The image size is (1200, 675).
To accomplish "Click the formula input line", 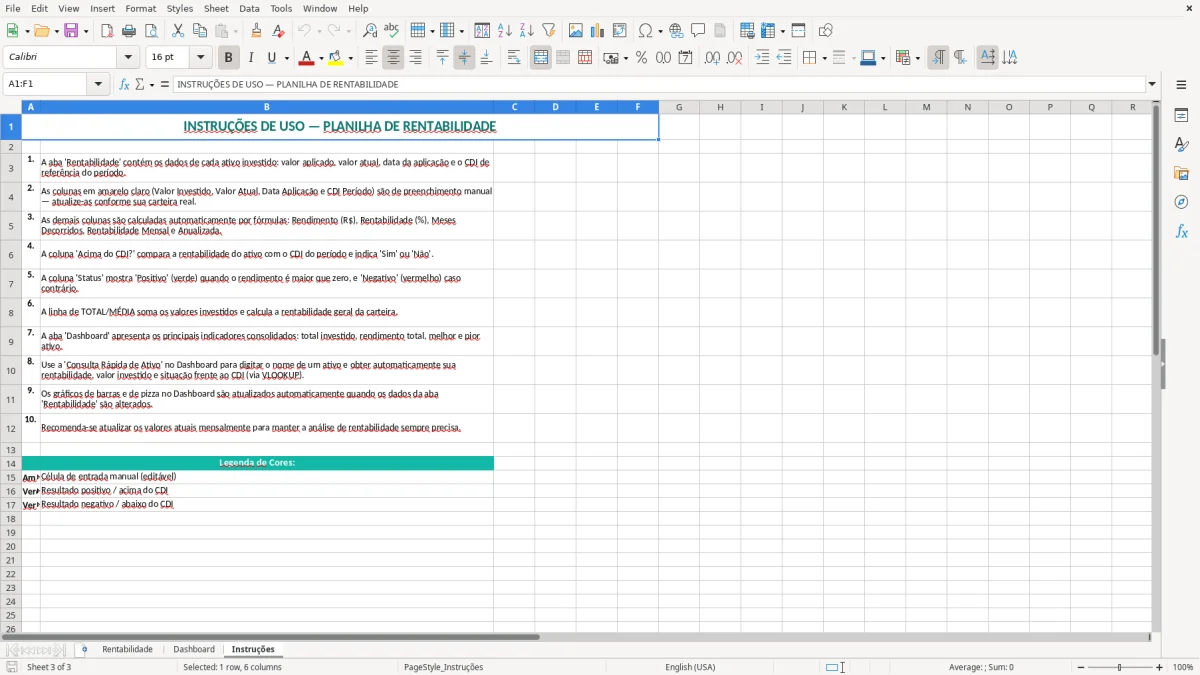I will (658, 84).
